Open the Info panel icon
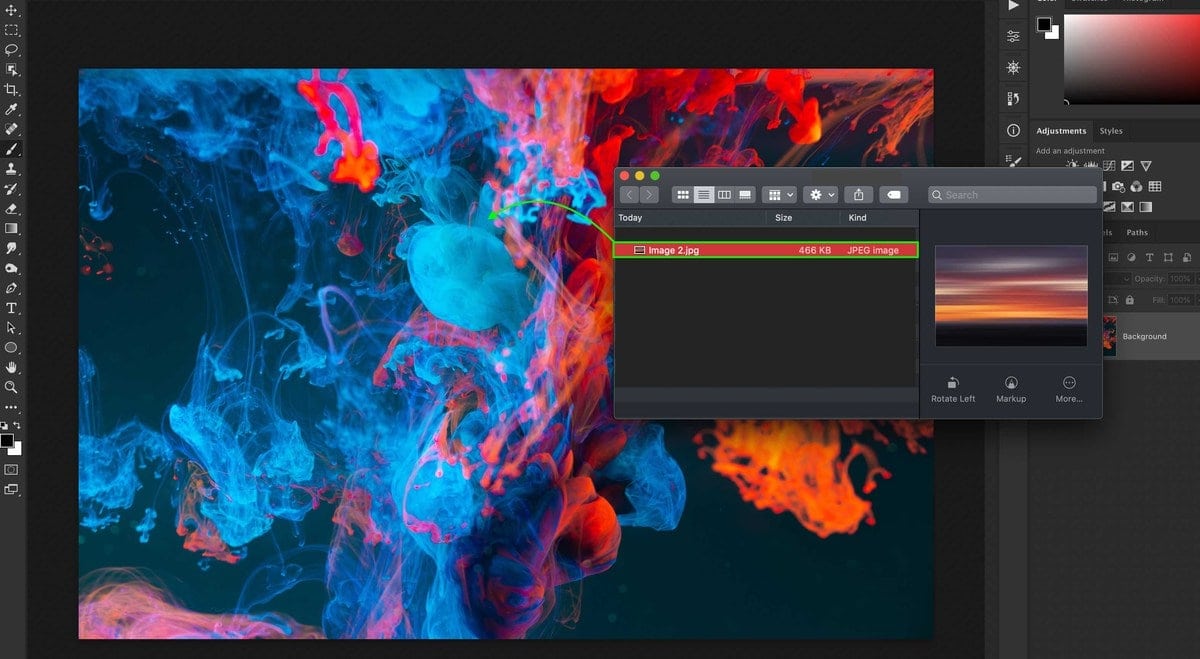 [1013, 130]
